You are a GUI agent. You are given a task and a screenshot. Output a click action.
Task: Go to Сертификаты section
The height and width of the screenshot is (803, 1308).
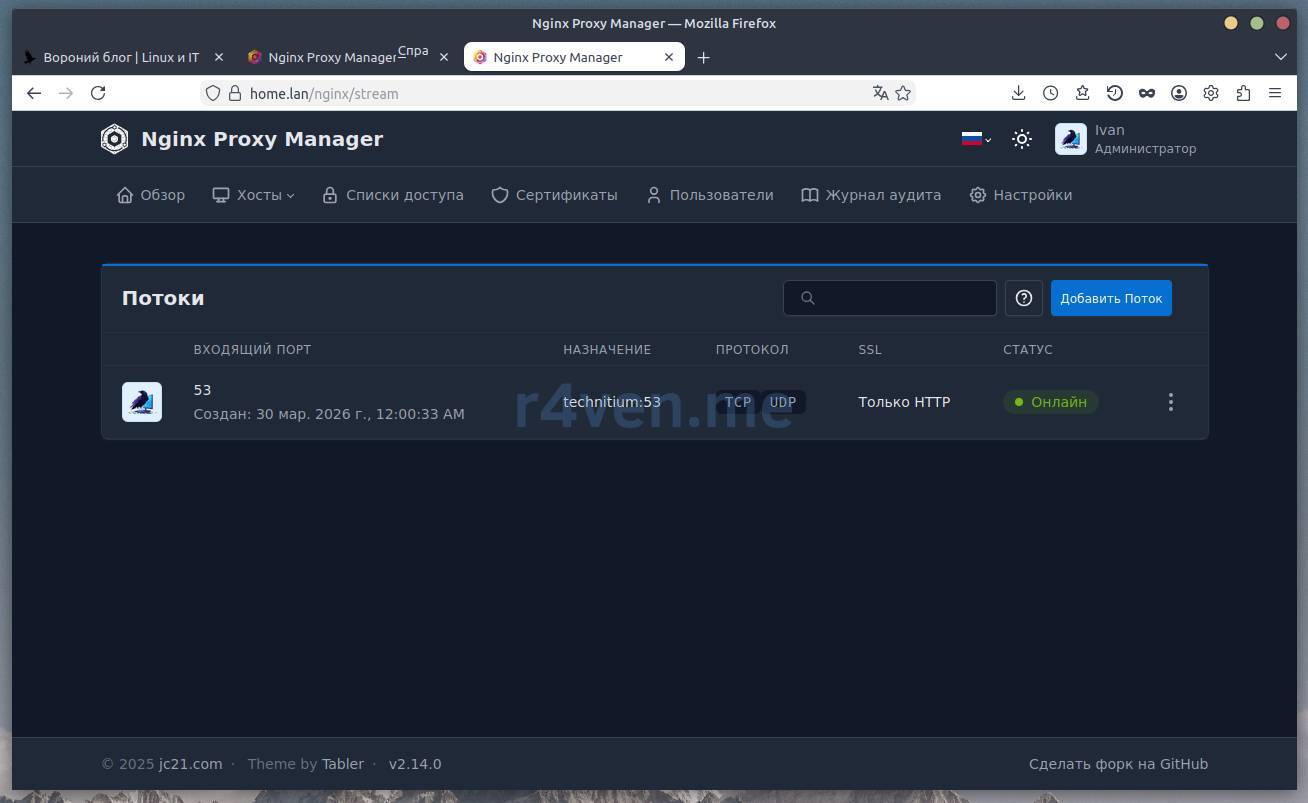(x=554, y=195)
